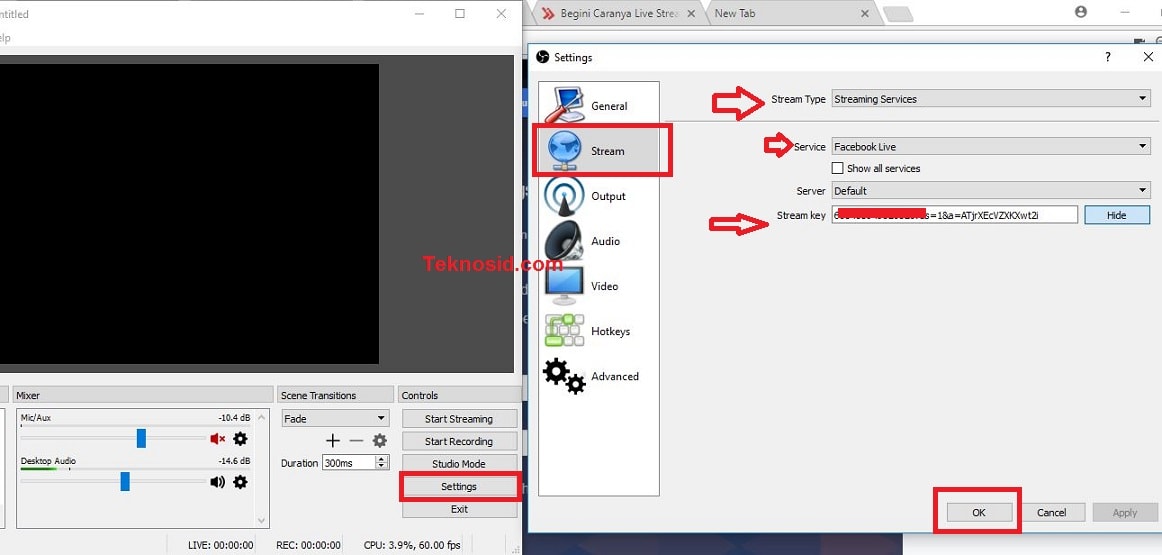Open Hotkeys settings category
This screenshot has height=555, width=1162.
(598, 331)
